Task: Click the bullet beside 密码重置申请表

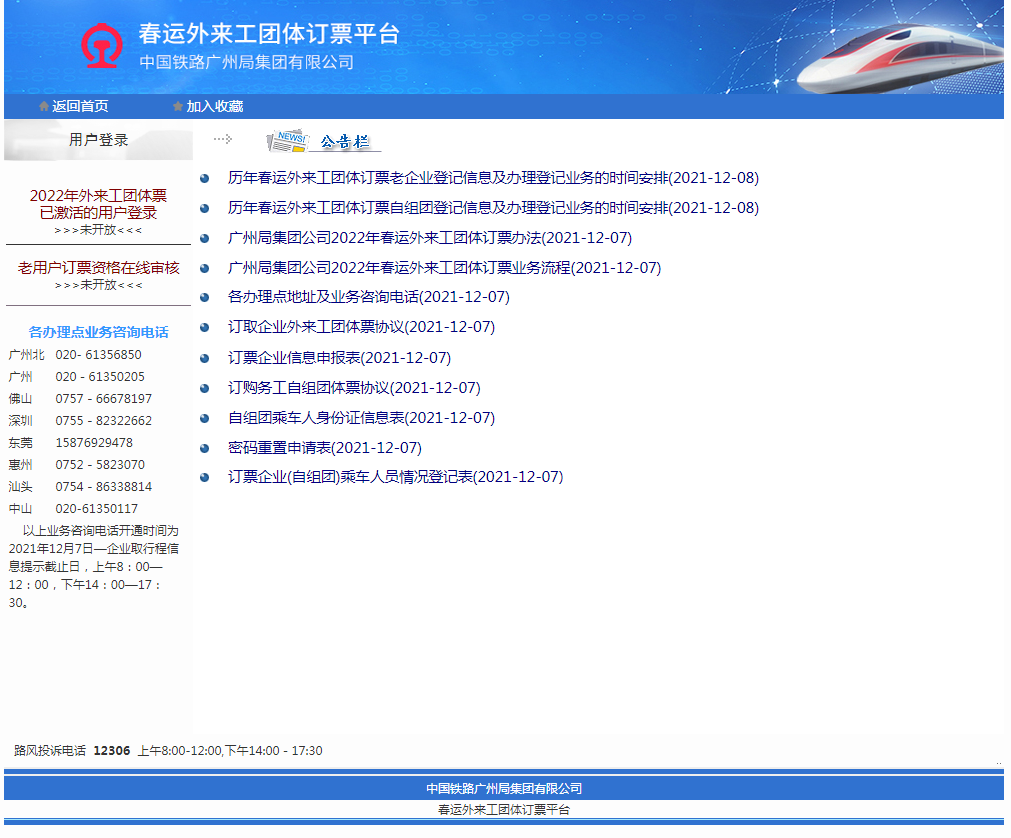Action: tap(204, 448)
